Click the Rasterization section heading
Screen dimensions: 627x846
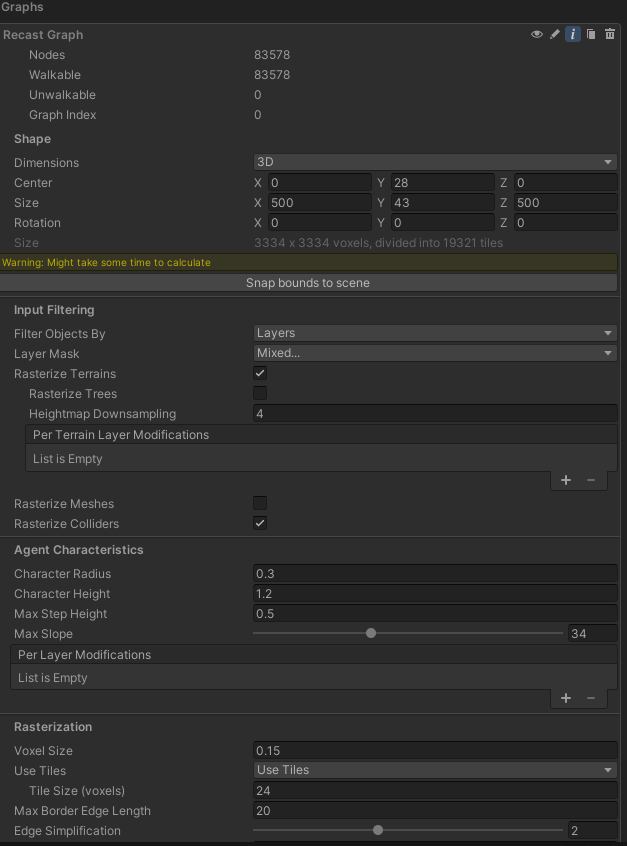click(53, 727)
